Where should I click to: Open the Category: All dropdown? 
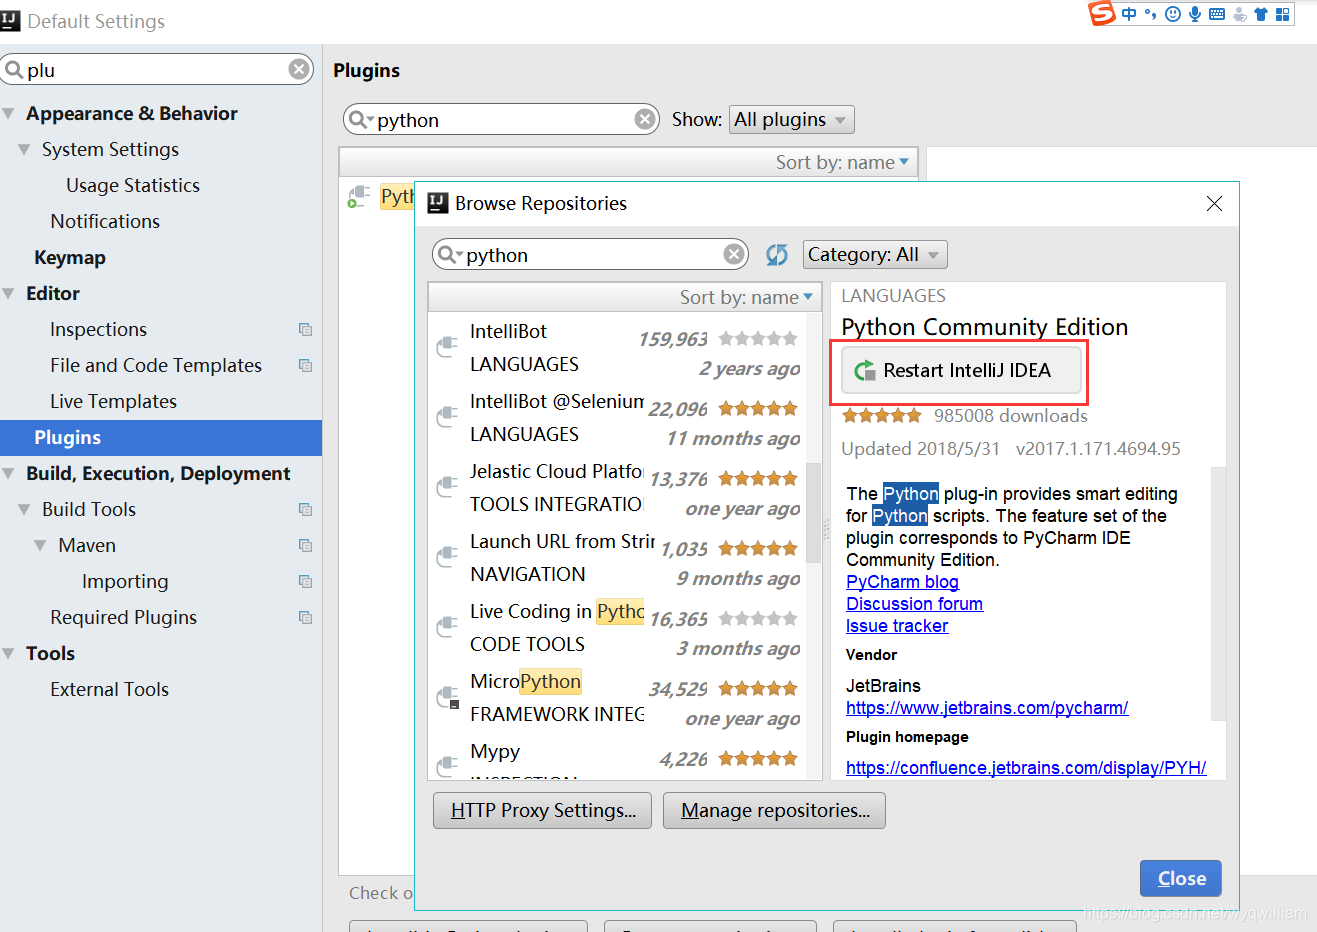[x=875, y=255]
